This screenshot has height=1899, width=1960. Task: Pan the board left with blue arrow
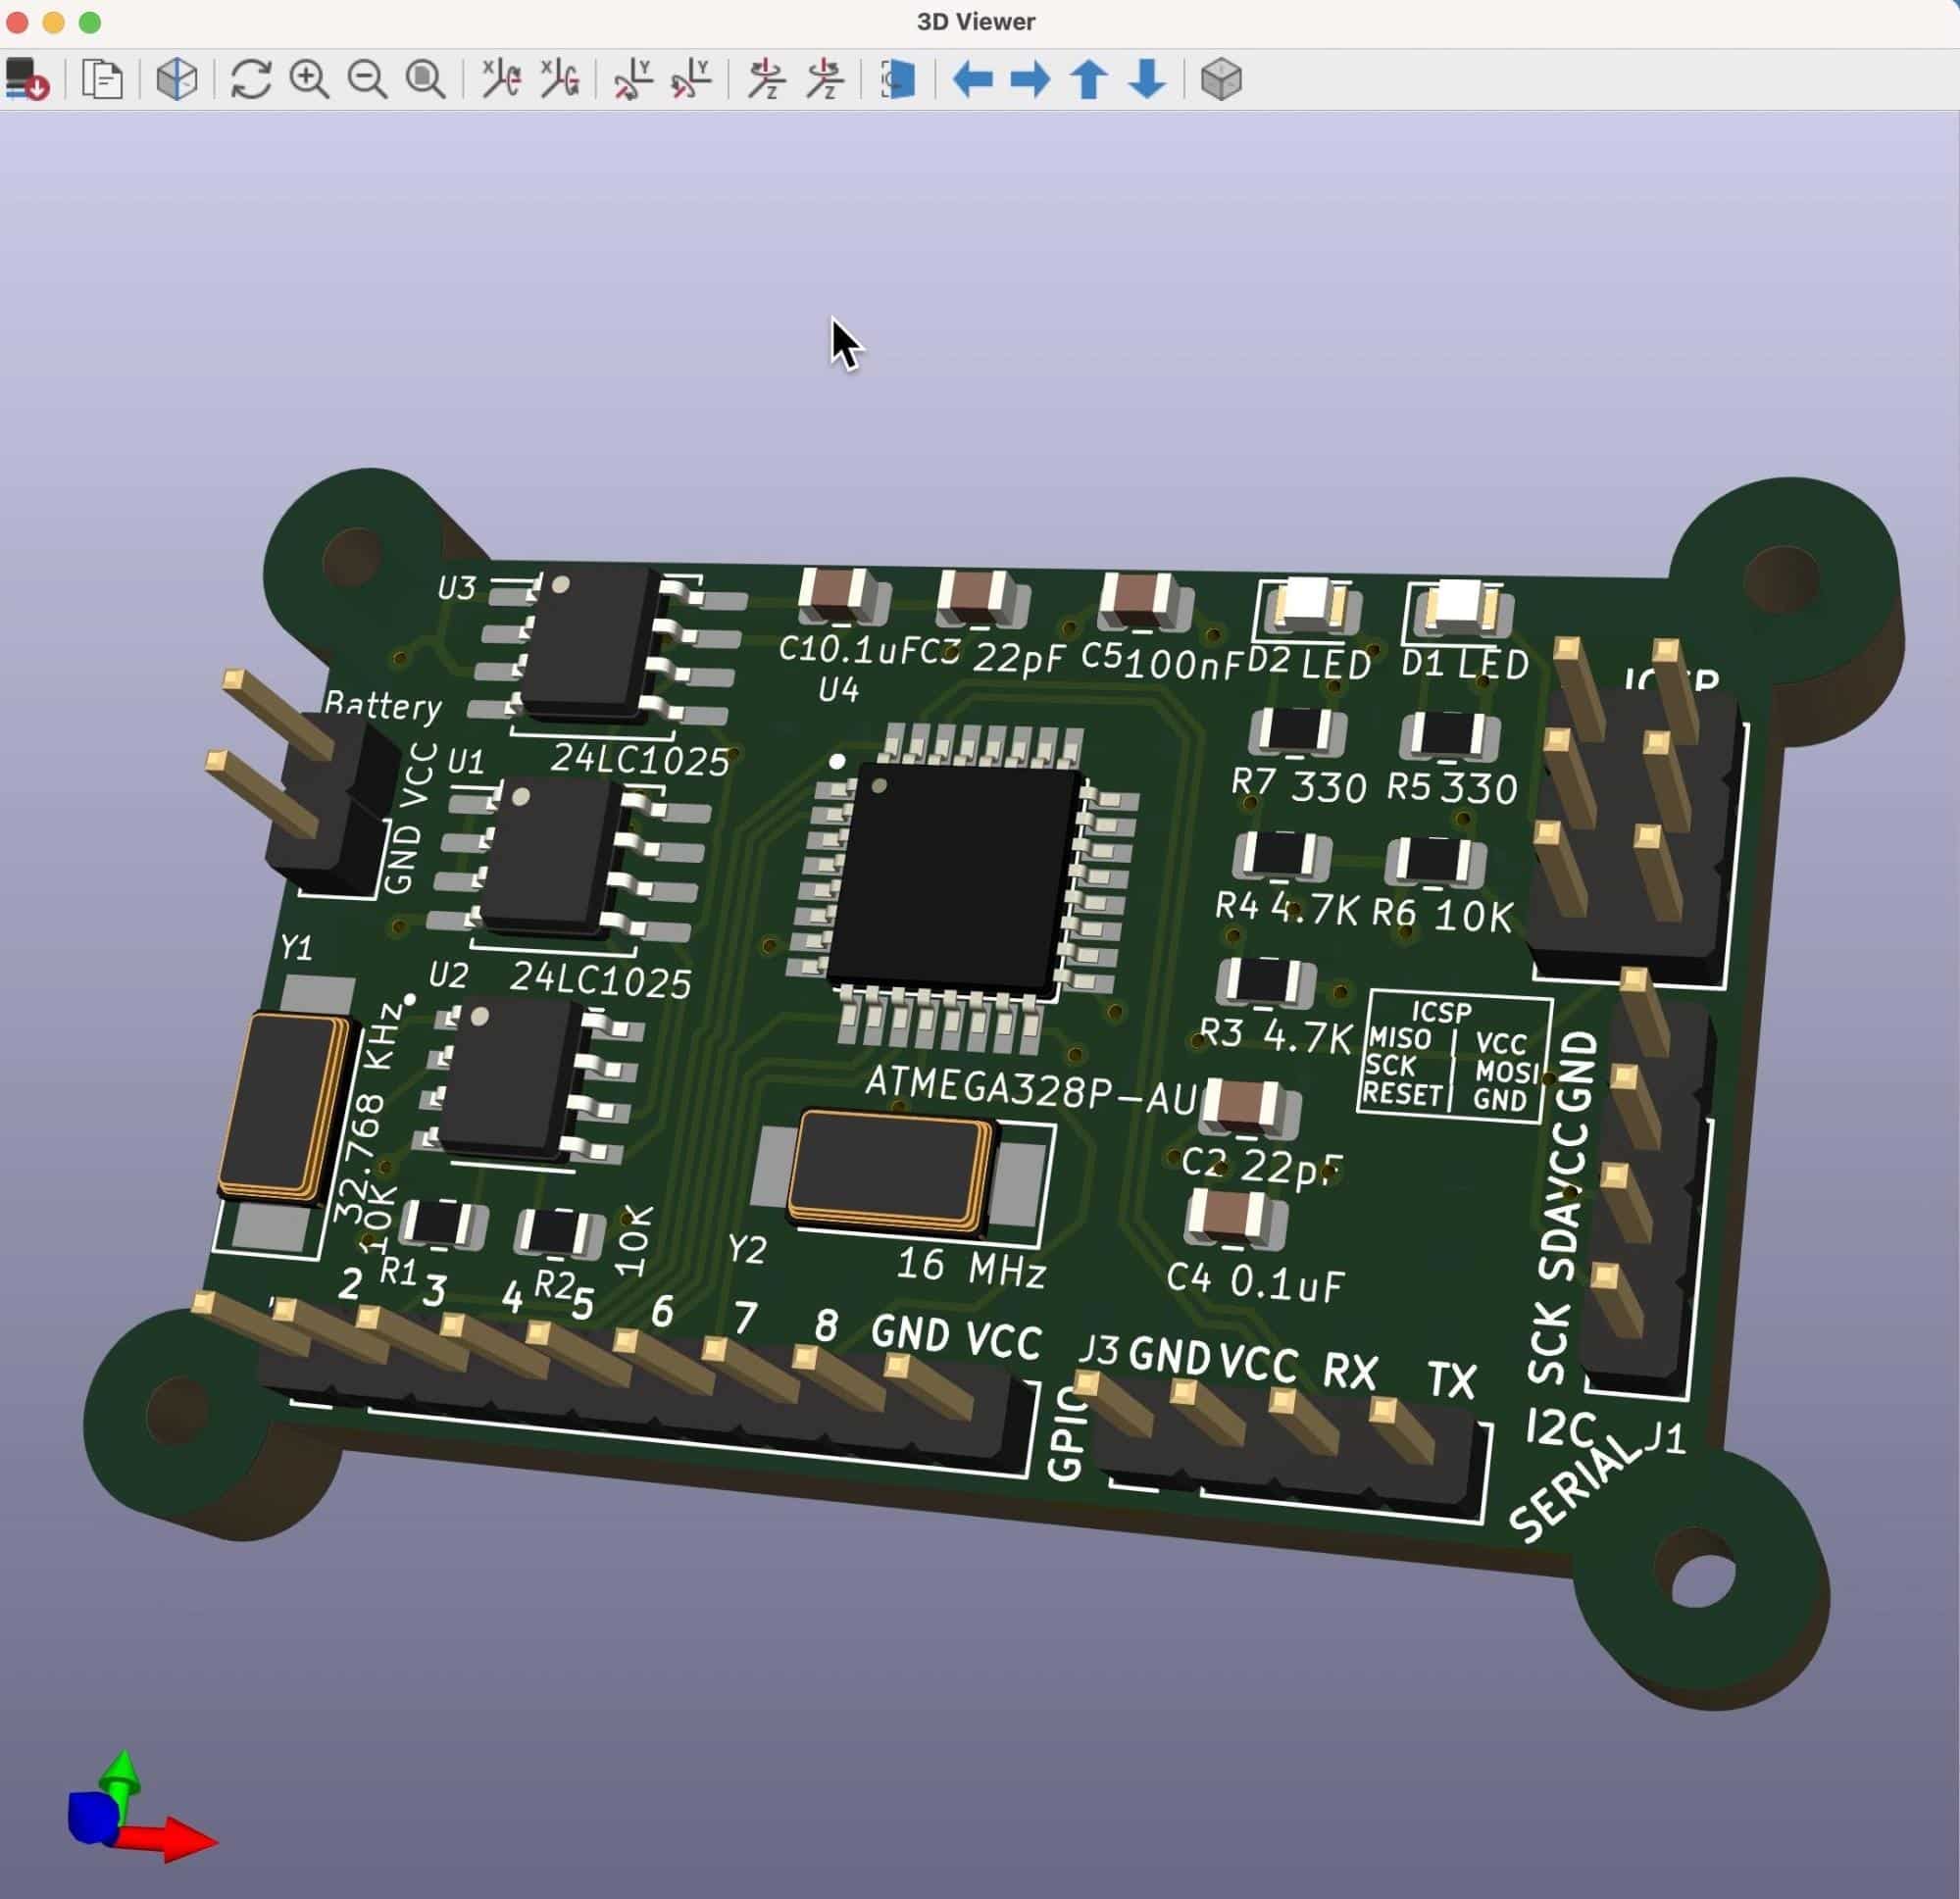pos(972,79)
